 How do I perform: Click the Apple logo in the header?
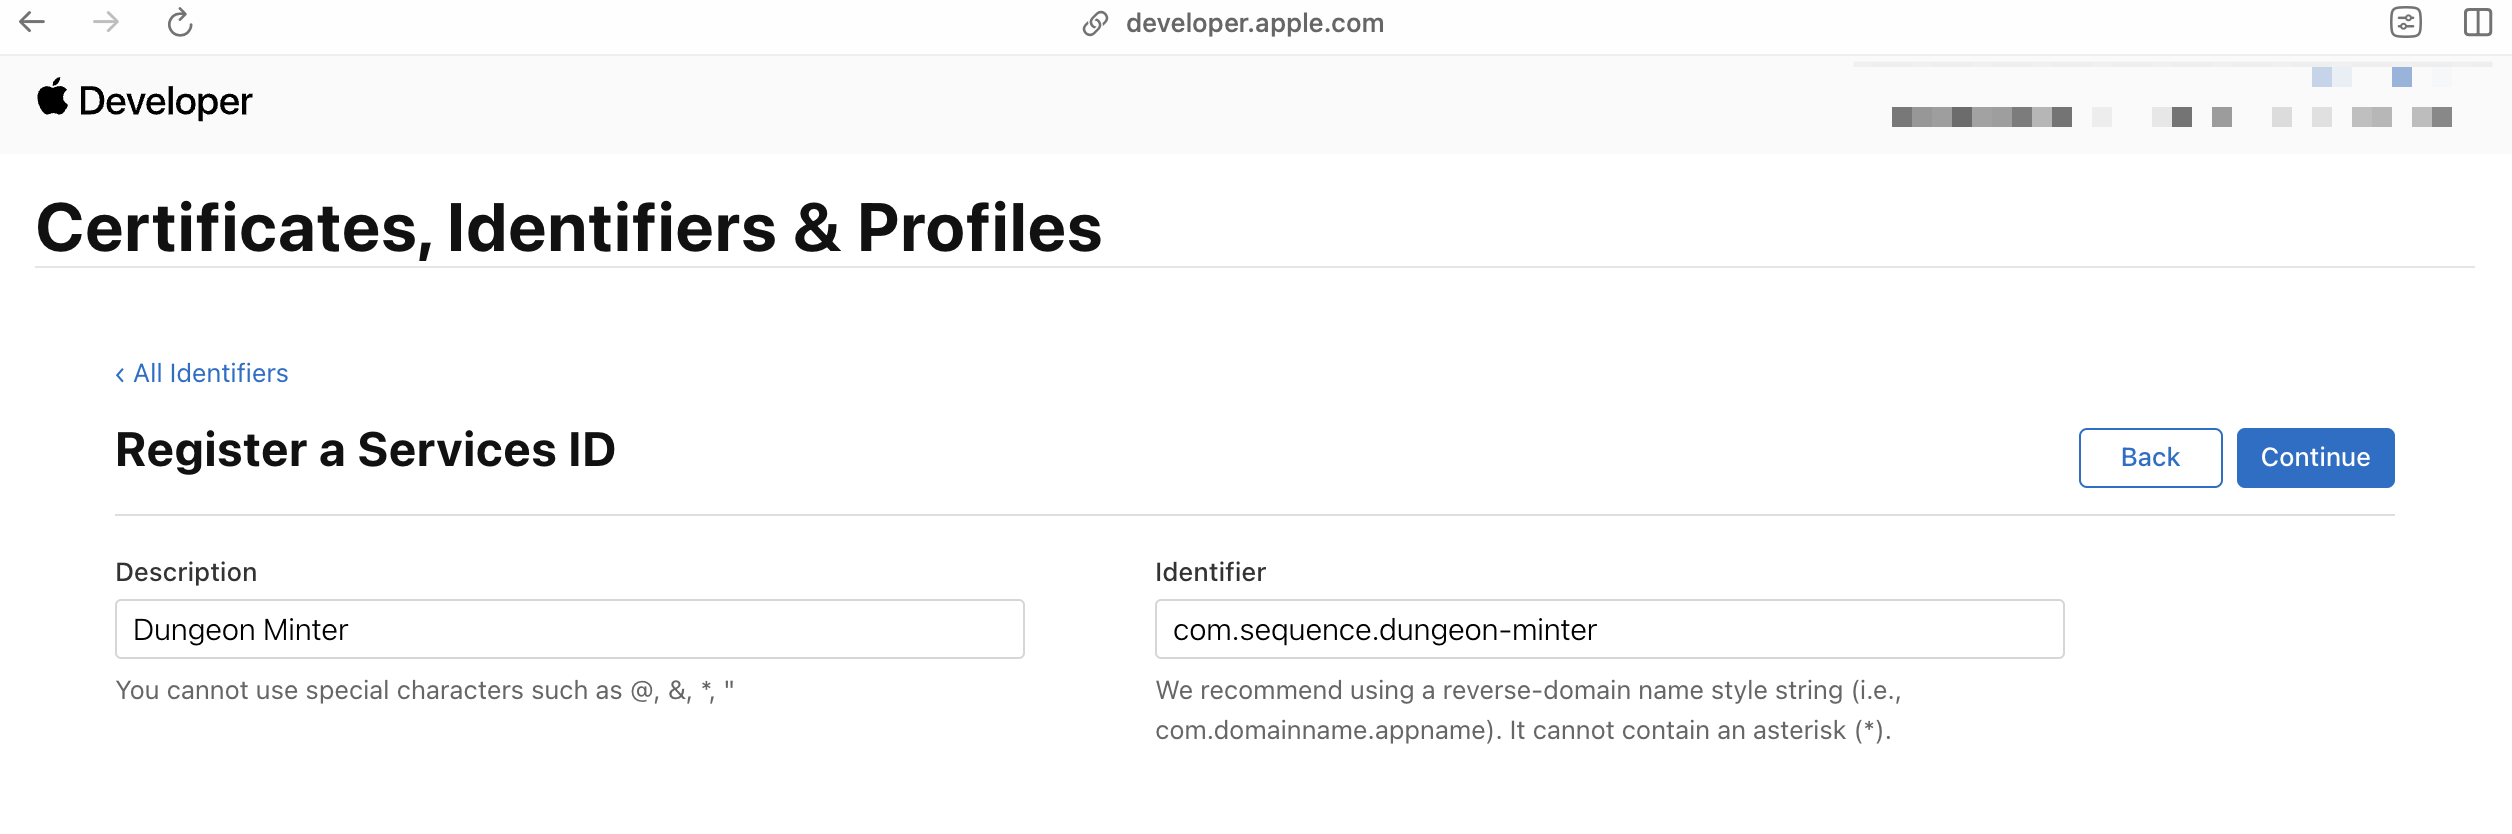point(53,98)
